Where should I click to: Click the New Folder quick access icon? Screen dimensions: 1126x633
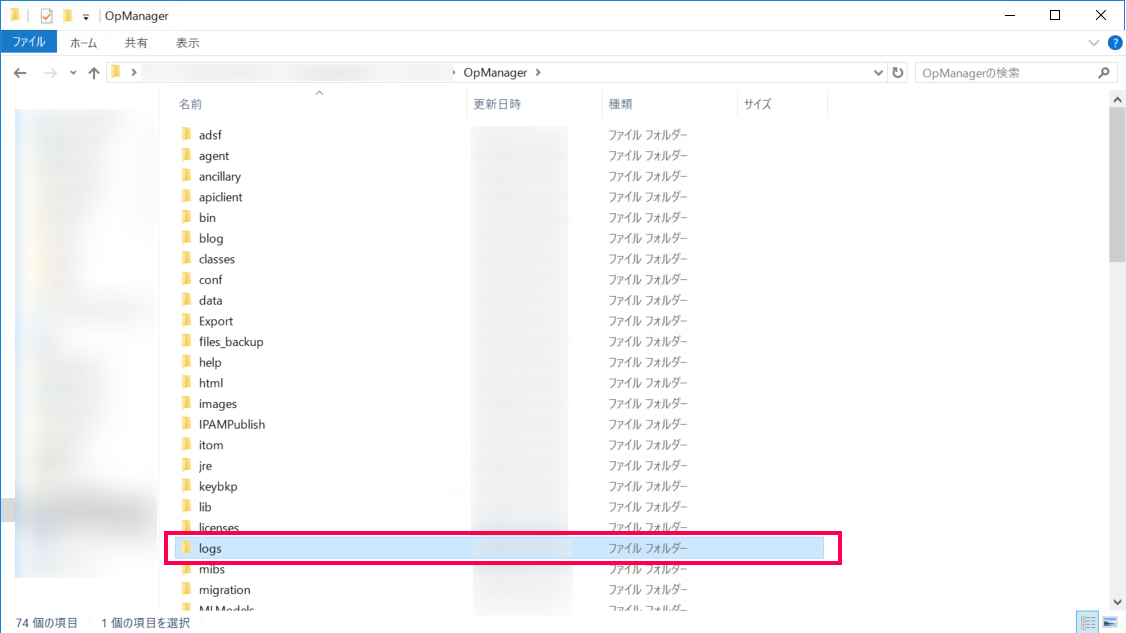point(66,15)
